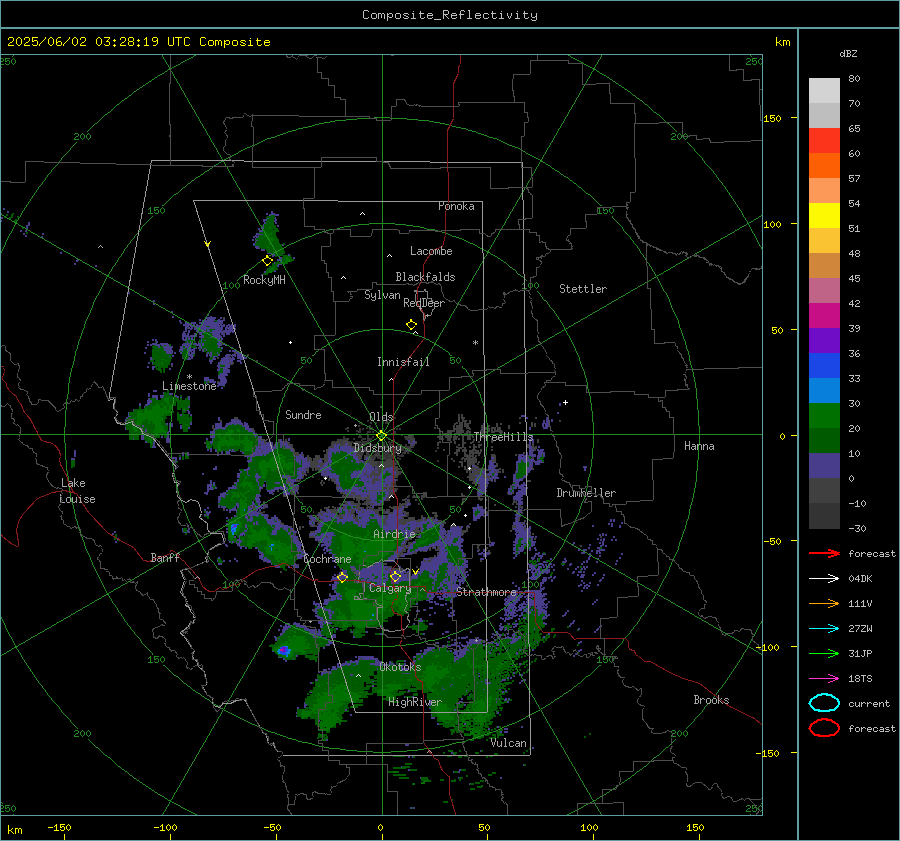Click the Sylvan label
The image size is (900, 841).
click(382, 295)
